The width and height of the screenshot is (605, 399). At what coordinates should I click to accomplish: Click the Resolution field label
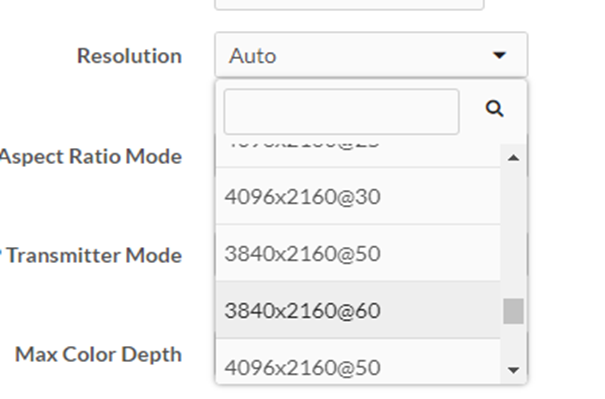pyautogui.click(x=129, y=56)
